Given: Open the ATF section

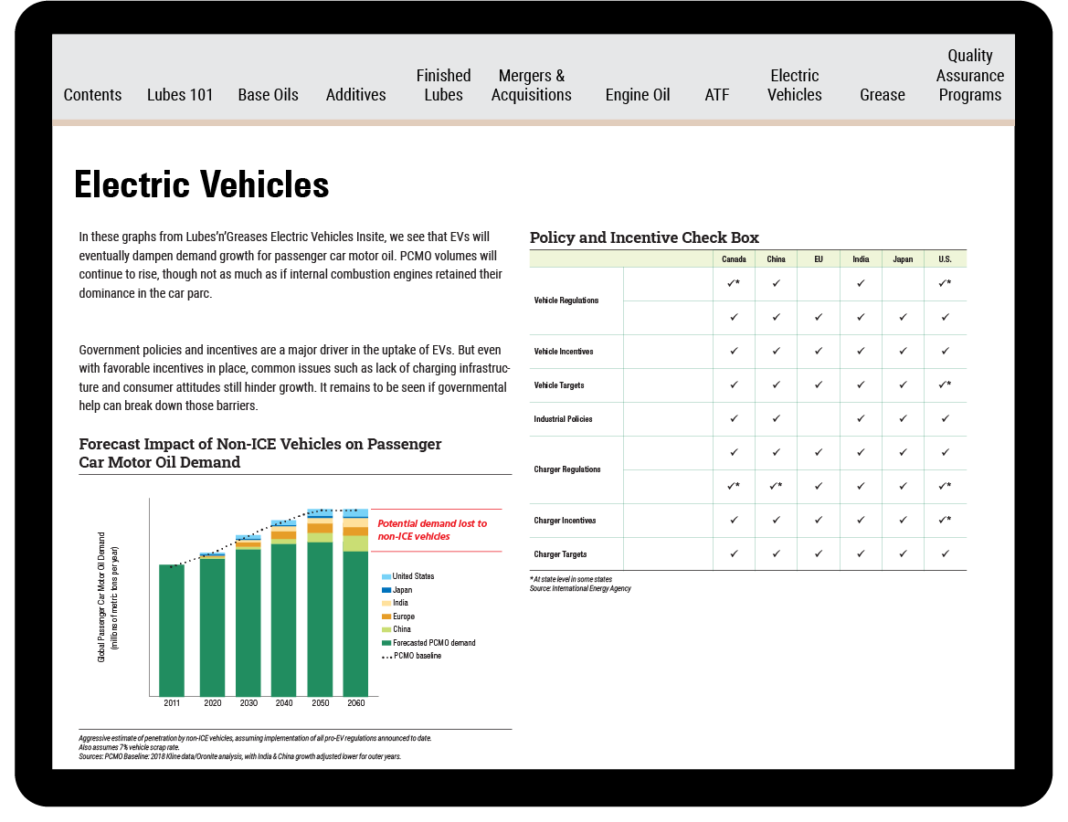Looking at the screenshot, I should 717,95.
